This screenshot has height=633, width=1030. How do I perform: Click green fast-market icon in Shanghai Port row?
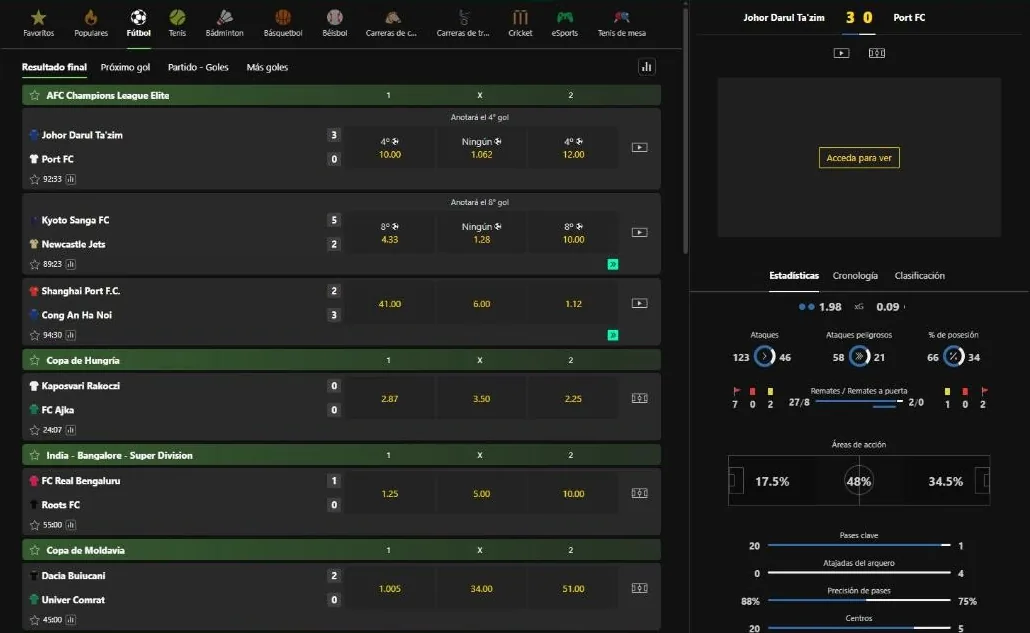pyautogui.click(x=613, y=335)
